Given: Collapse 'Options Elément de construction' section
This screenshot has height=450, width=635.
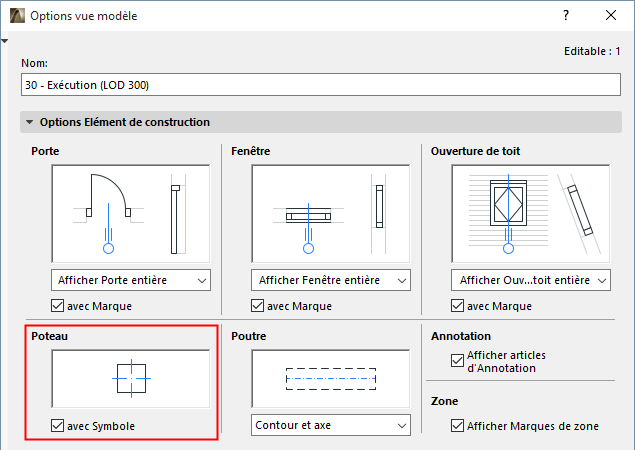Looking at the screenshot, I should coord(29,122).
